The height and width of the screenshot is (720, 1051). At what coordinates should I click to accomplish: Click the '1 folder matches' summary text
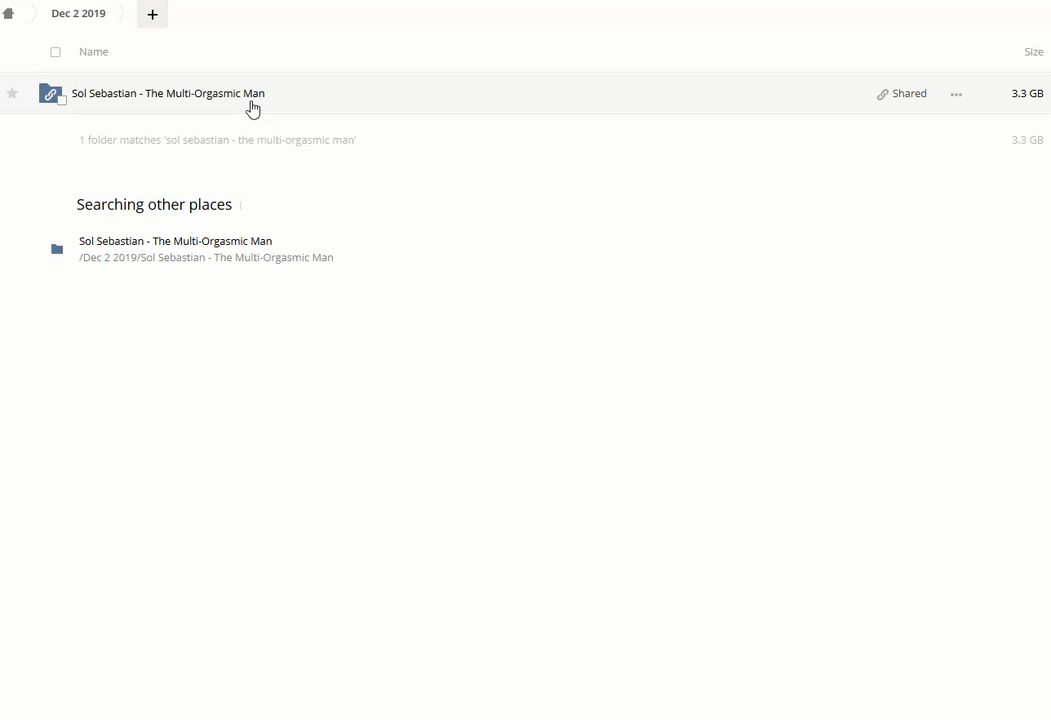(x=217, y=140)
